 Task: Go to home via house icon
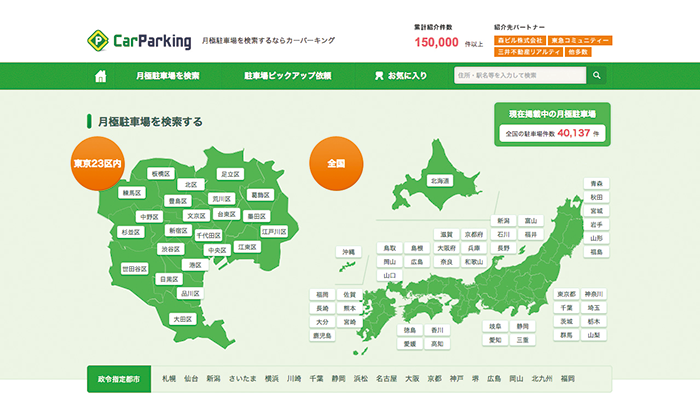click(x=100, y=75)
